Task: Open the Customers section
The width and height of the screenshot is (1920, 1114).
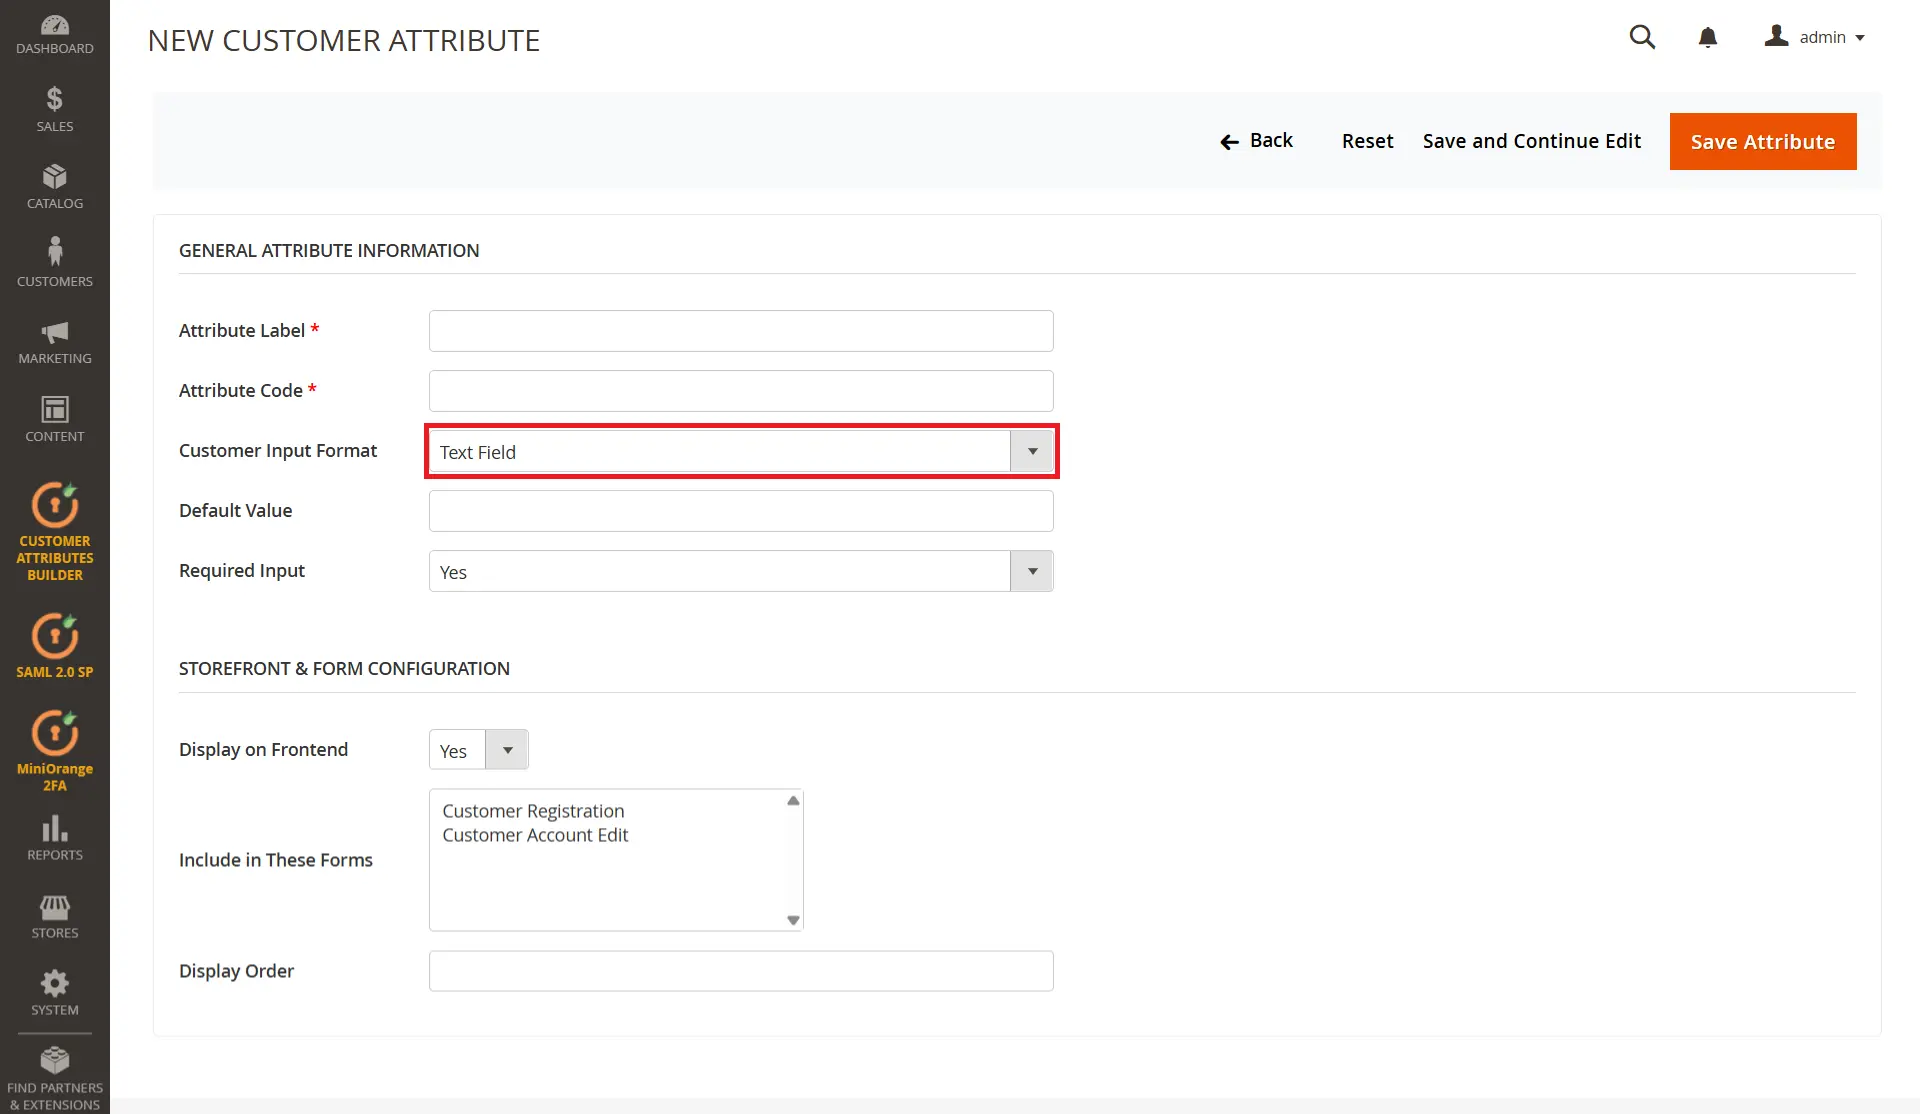Action: pos(54,261)
